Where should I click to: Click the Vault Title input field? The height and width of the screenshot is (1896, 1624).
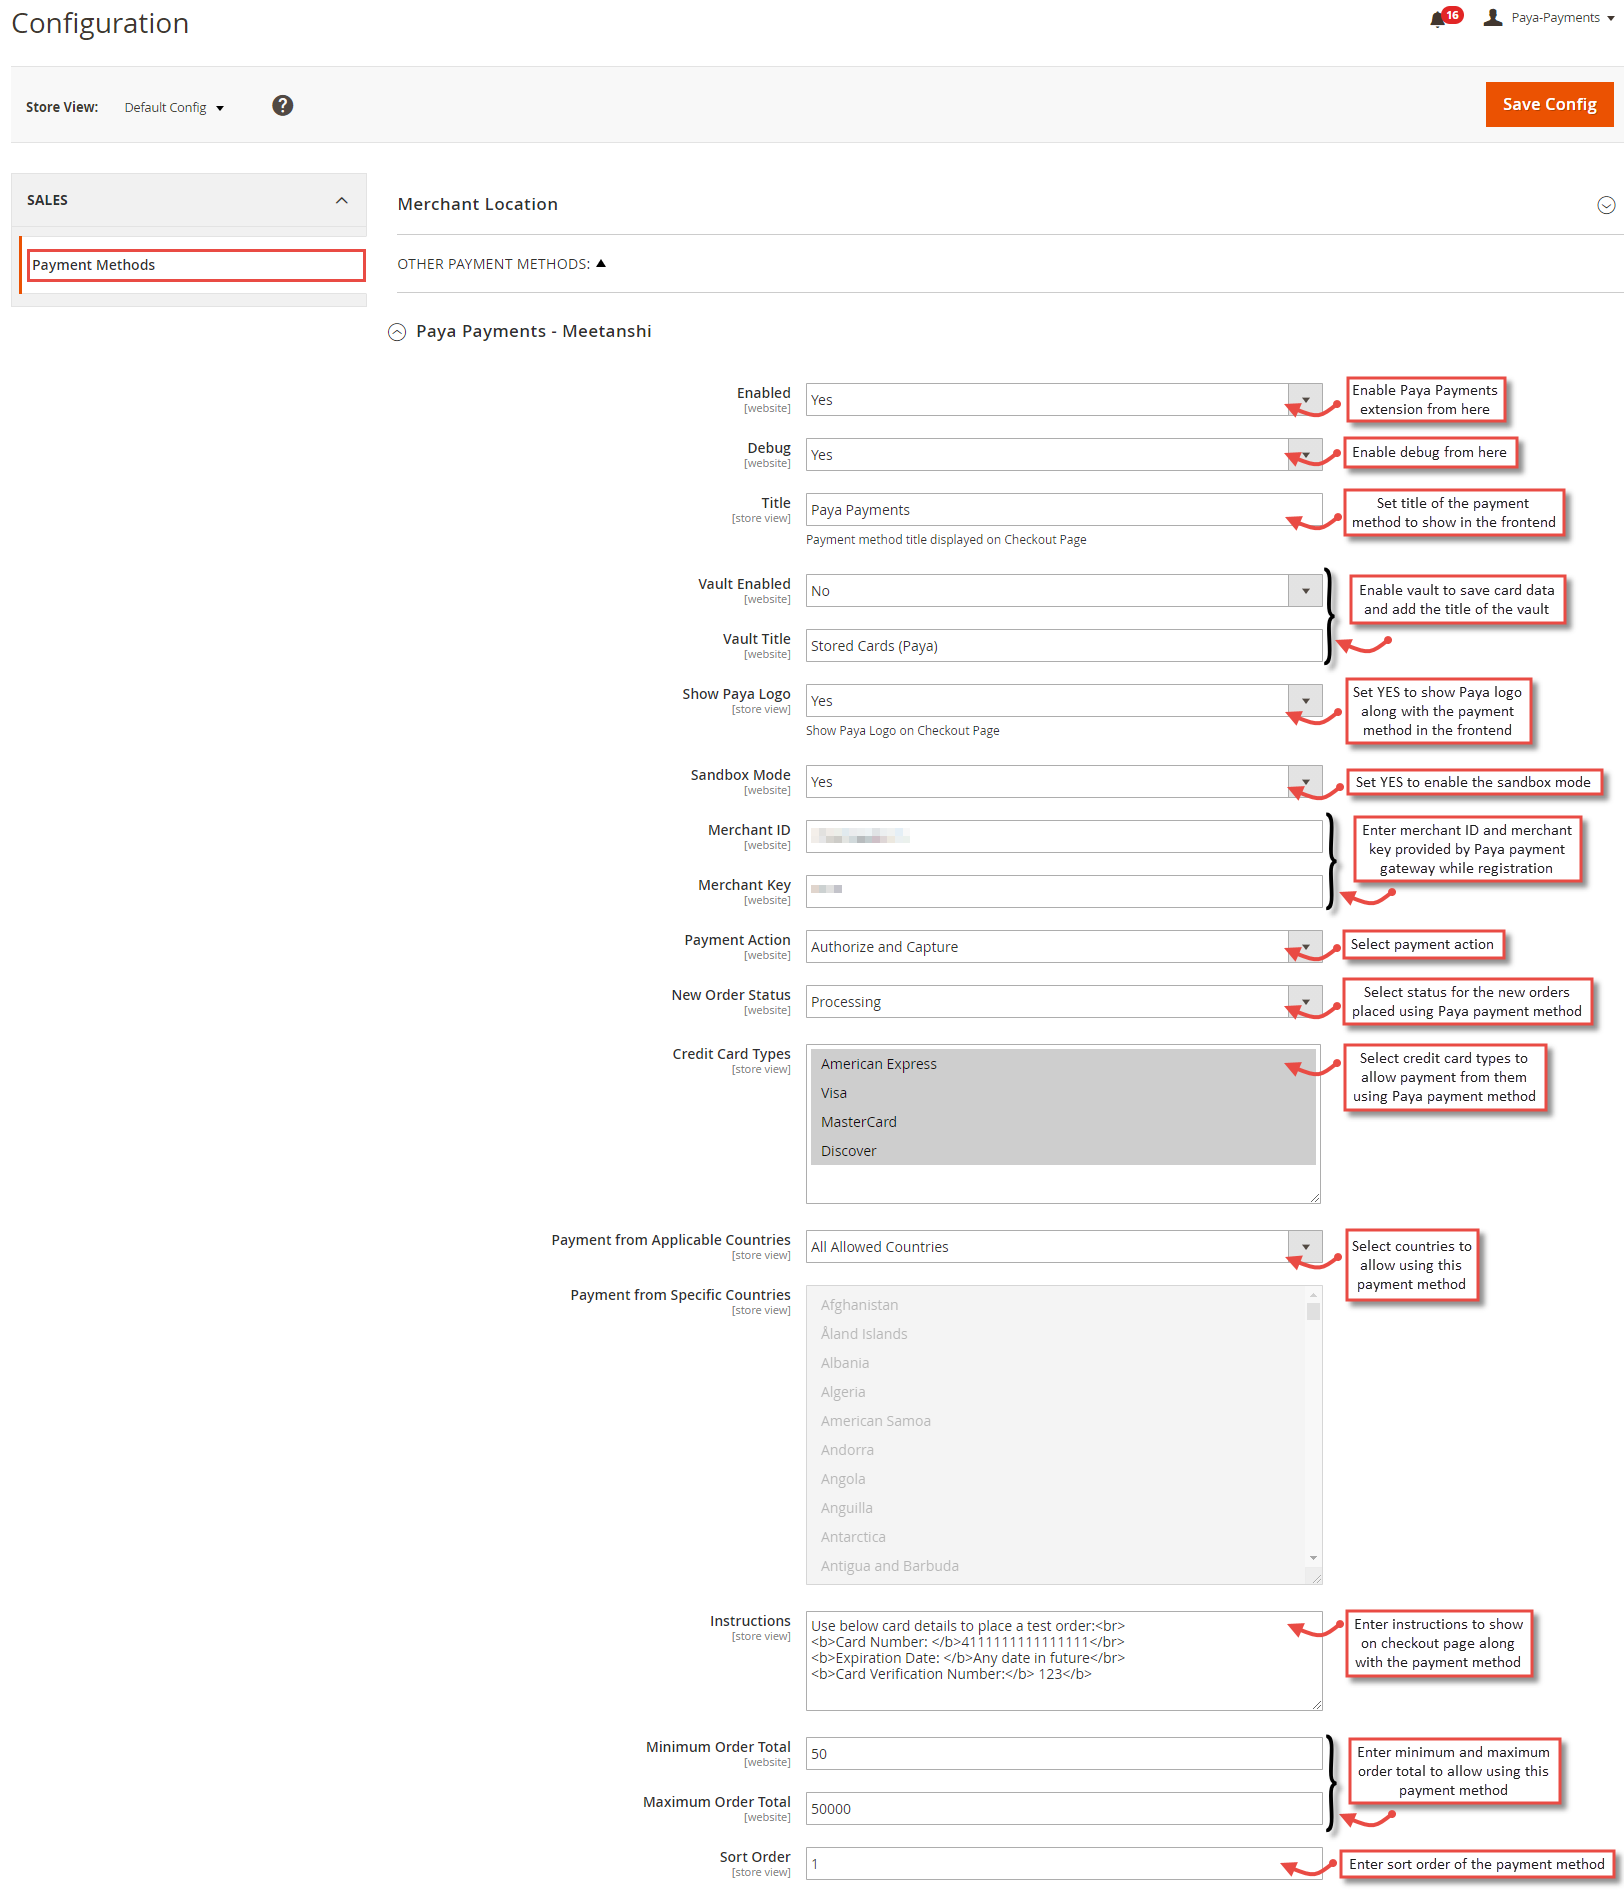[1064, 646]
